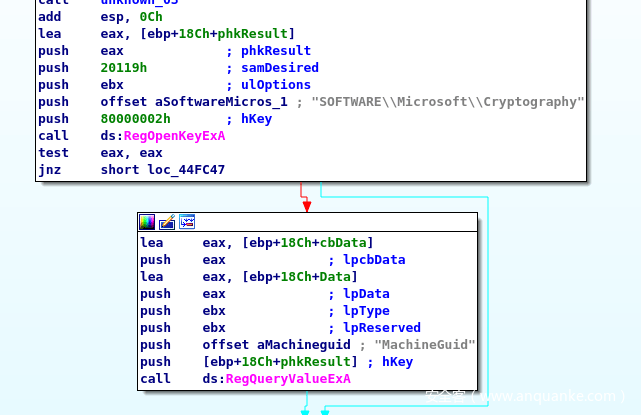Click the aMachineguid offset operand
This screenshot has height=415, width=641.
[x=304, y=345]
